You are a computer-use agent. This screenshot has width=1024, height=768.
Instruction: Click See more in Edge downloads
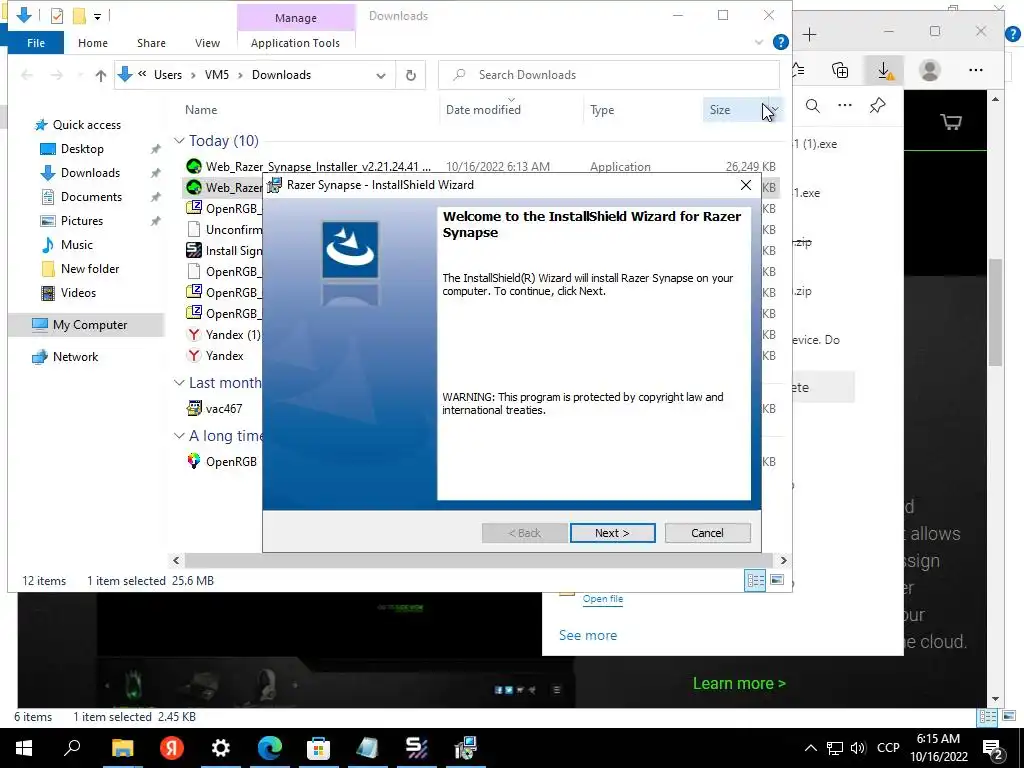588,635
